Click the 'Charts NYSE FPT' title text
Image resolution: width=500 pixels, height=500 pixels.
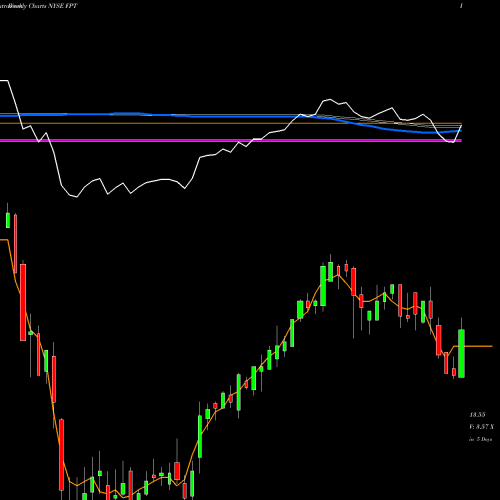53,6
